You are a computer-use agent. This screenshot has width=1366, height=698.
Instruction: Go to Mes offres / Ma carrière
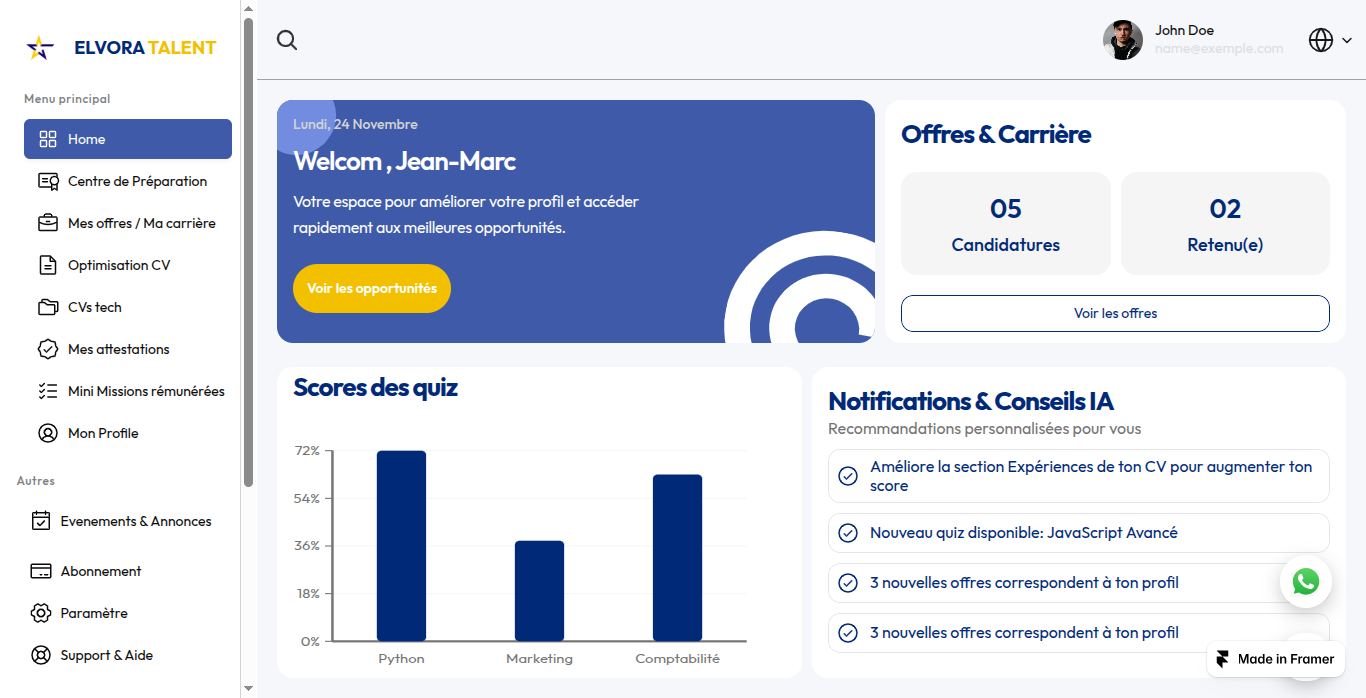[x=141, y=223]
